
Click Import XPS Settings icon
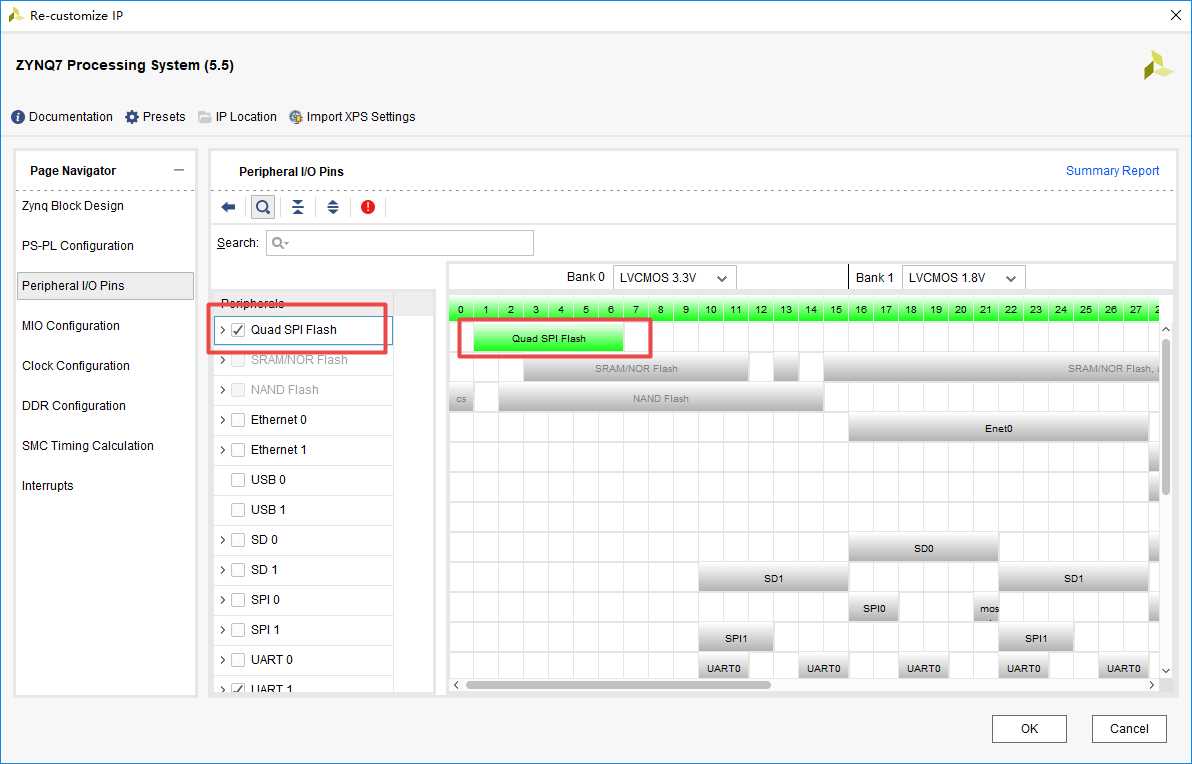296,117
